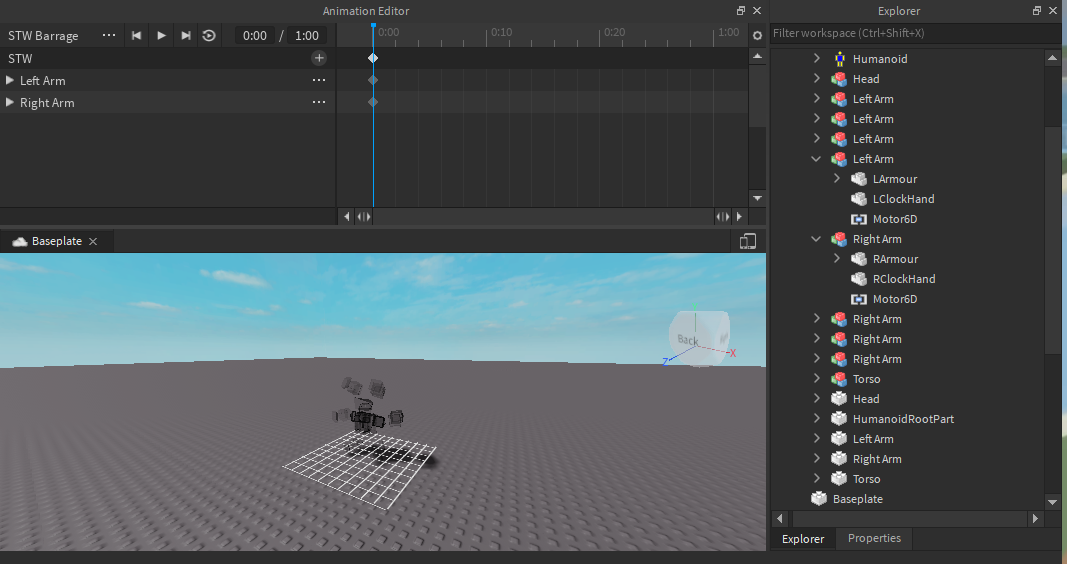Click Explorer horizontal scroll left arrow
Image resolution: width=1067 pixels, height=564 pixels.
point(780,518)
